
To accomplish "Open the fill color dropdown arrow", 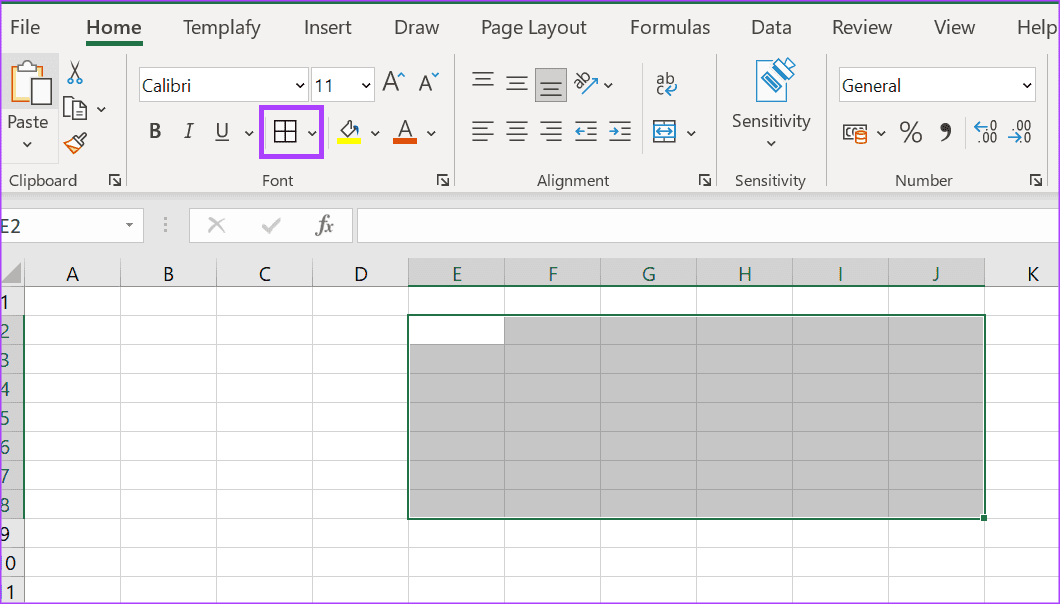I will (375, 133).
